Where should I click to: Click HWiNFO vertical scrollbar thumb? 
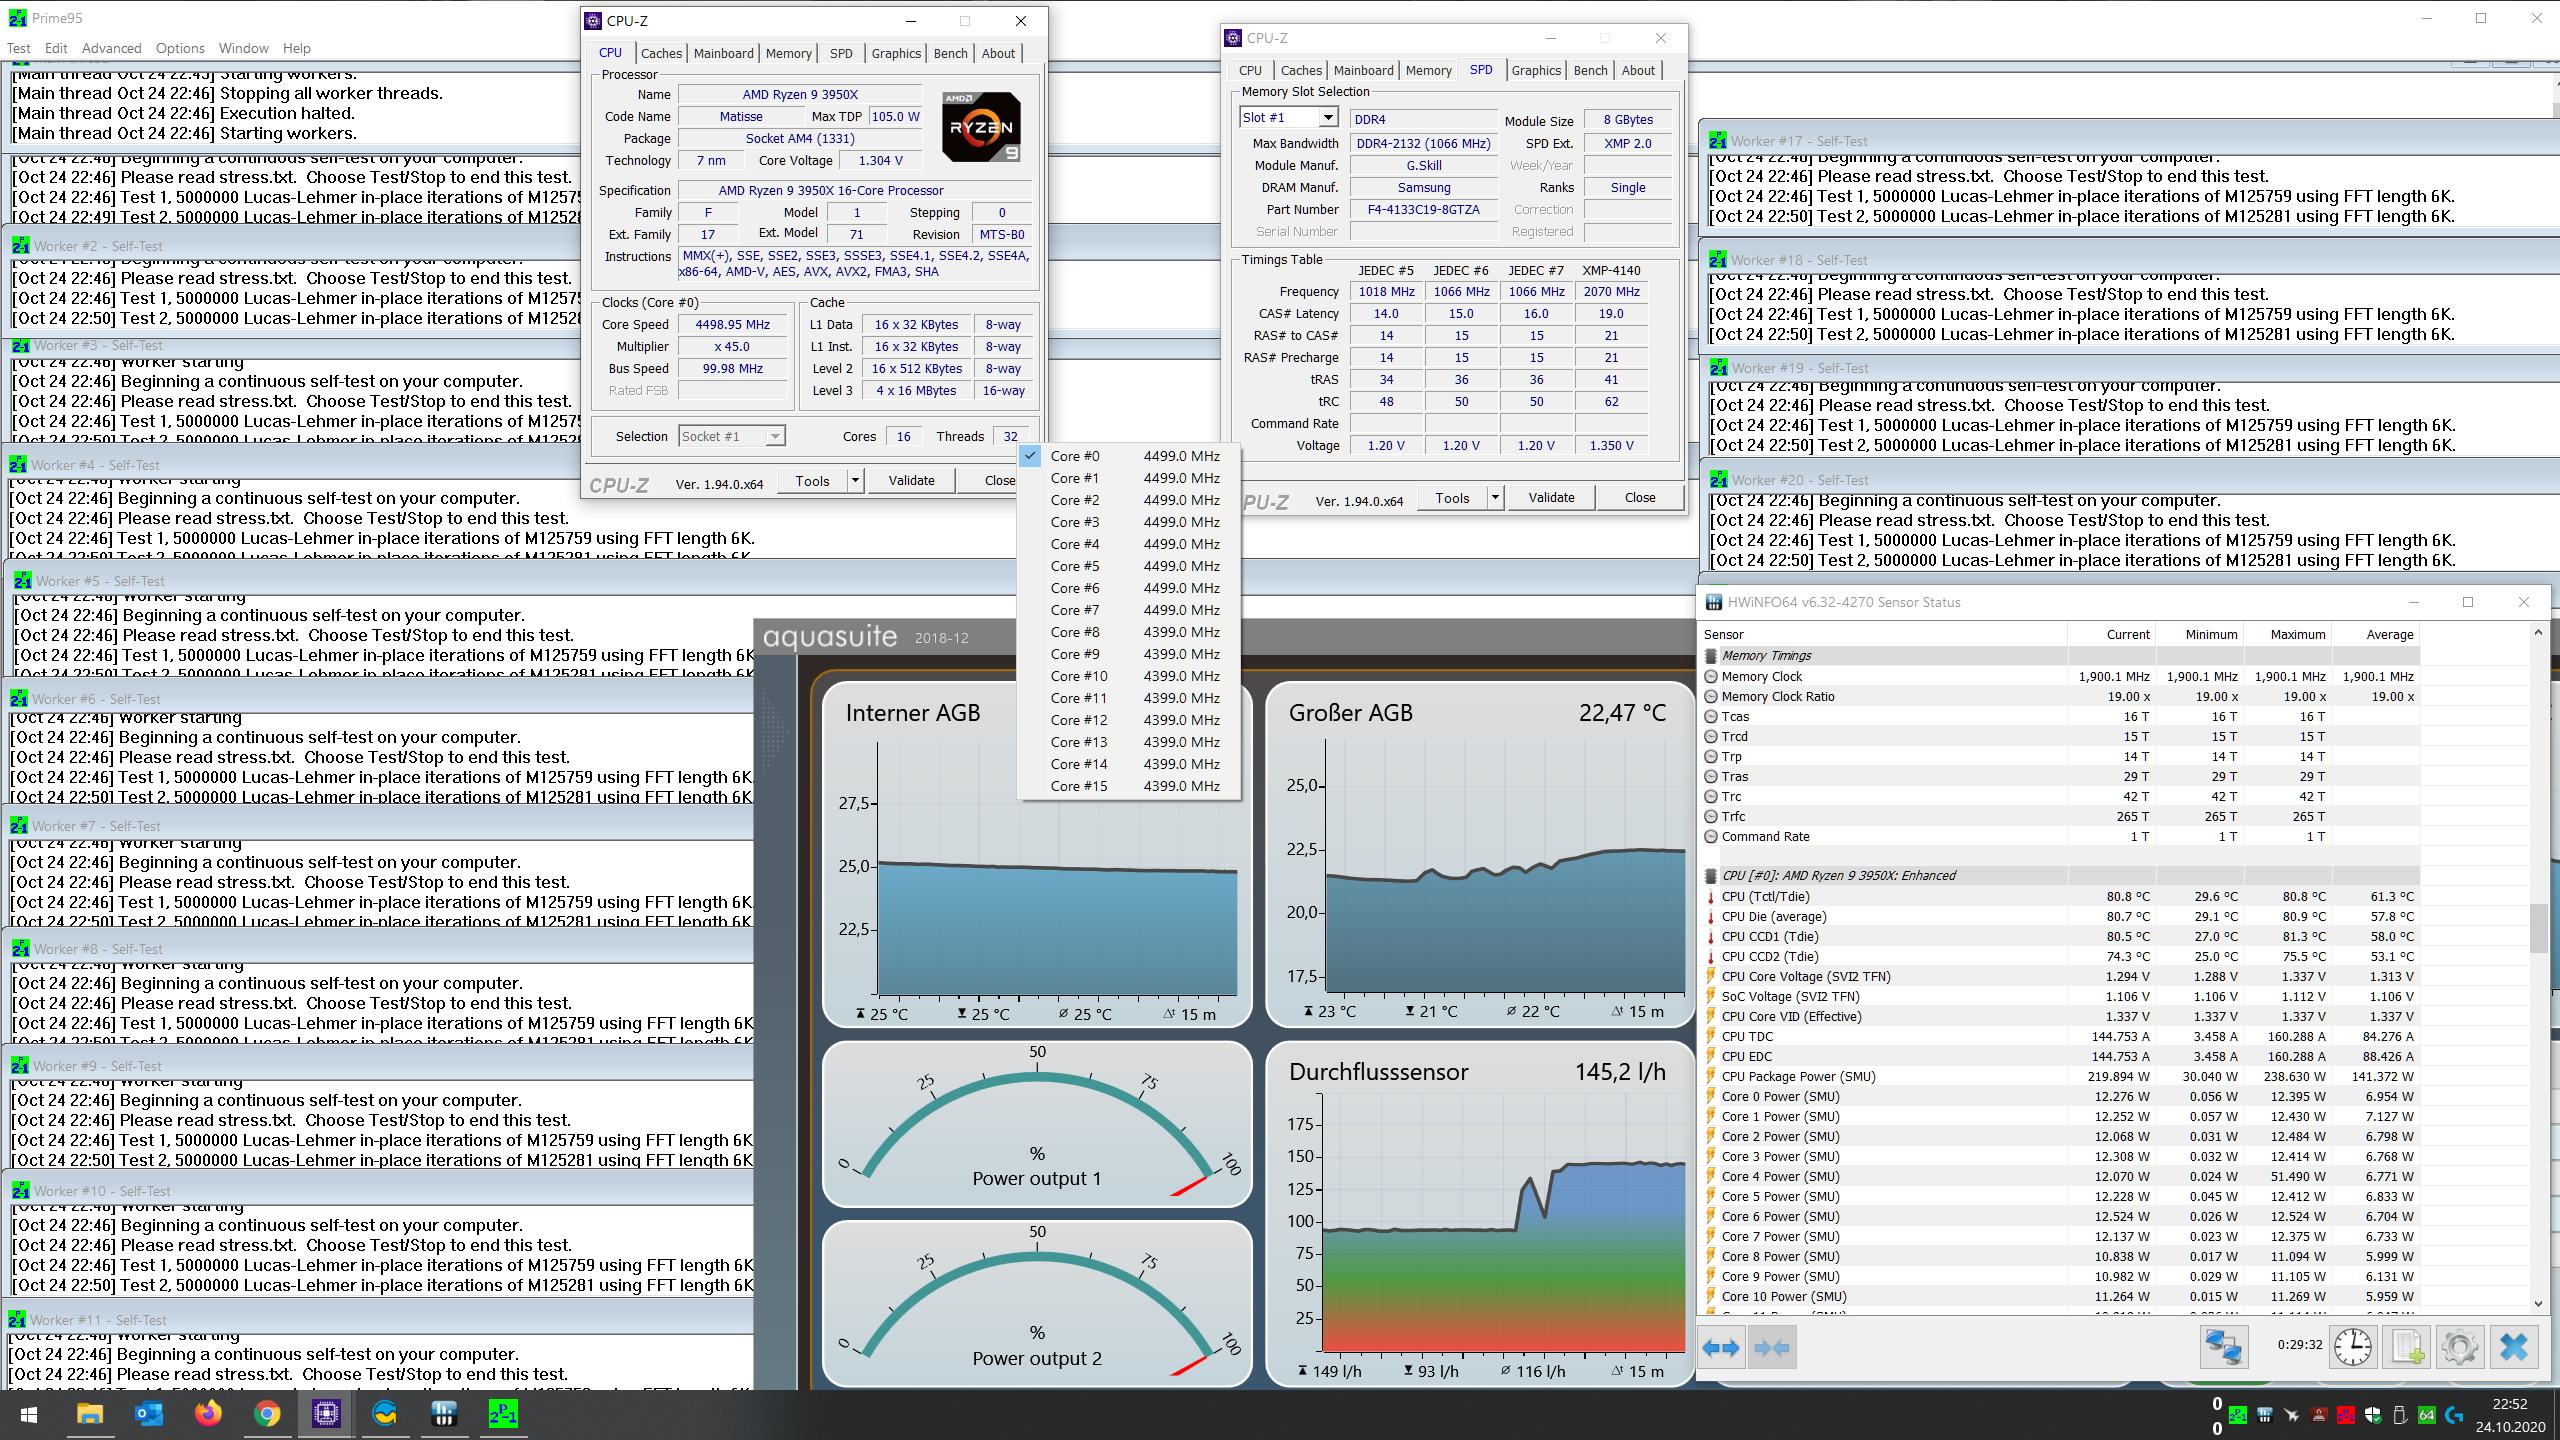(x=2538, y=928)
